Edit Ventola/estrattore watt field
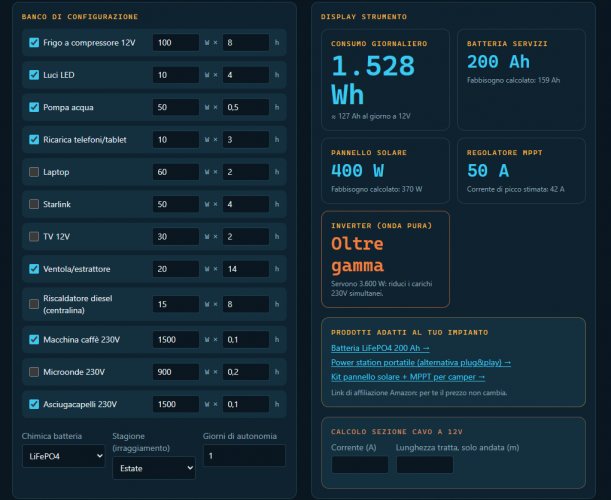The image size is (611, 500). 176,269
